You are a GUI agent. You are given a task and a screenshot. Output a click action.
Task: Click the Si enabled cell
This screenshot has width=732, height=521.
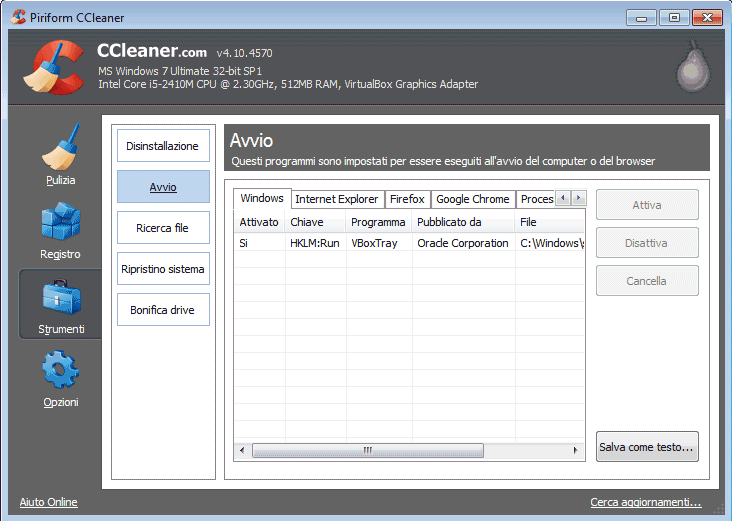(244, 243)
